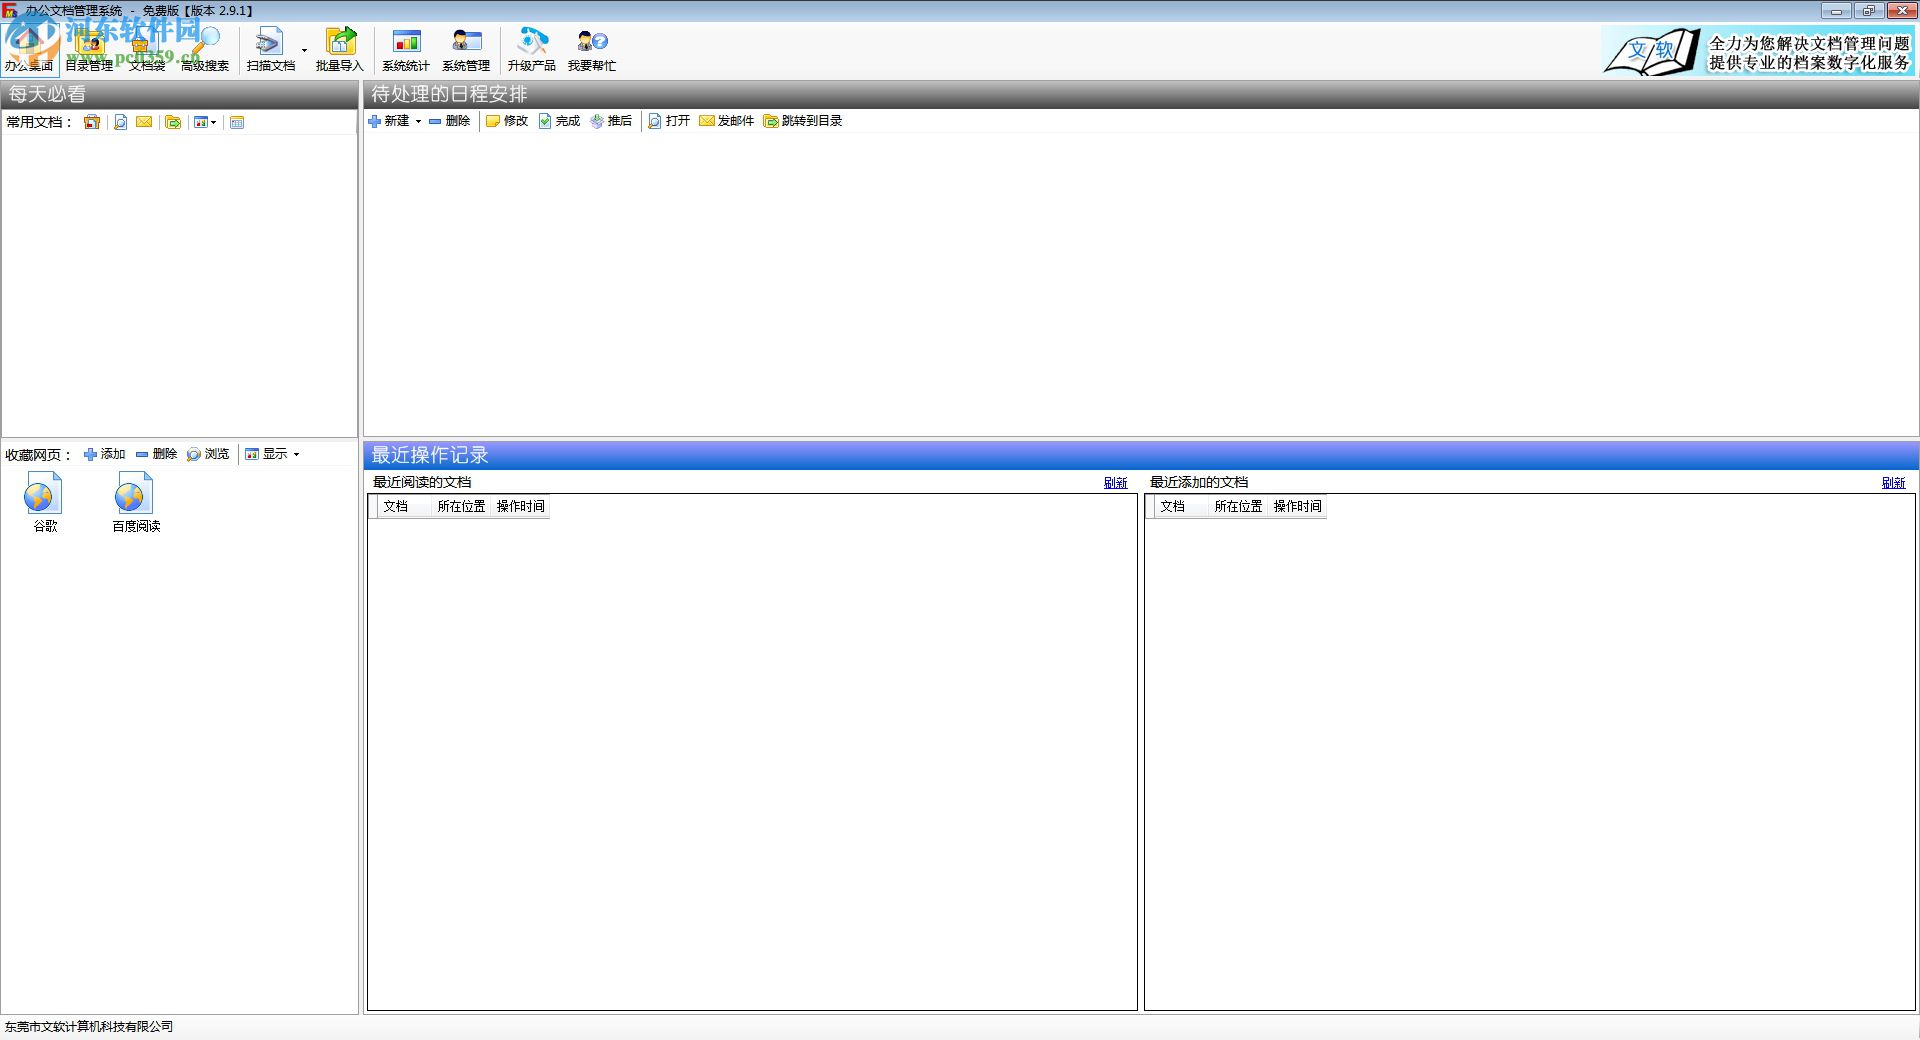Click 扫描文档 (scan document) icon
This screenshot has height=1040, width=1920.
pyautogui.click(x=270, y=50)
